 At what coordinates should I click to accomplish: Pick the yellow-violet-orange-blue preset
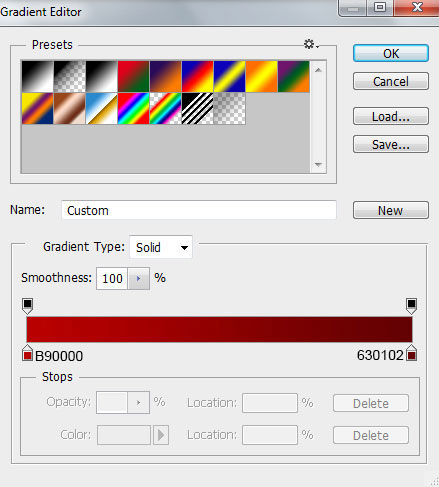pos(37,108)
